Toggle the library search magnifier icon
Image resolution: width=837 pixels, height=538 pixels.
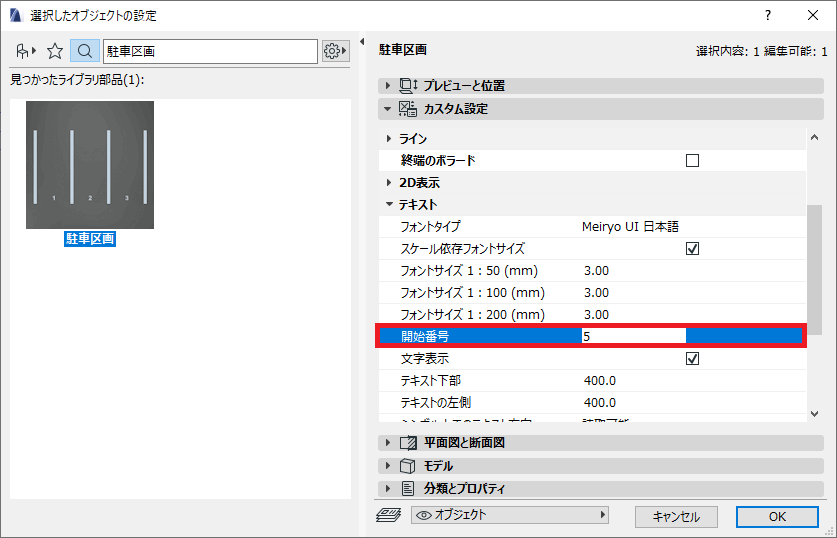pos(84,51)
